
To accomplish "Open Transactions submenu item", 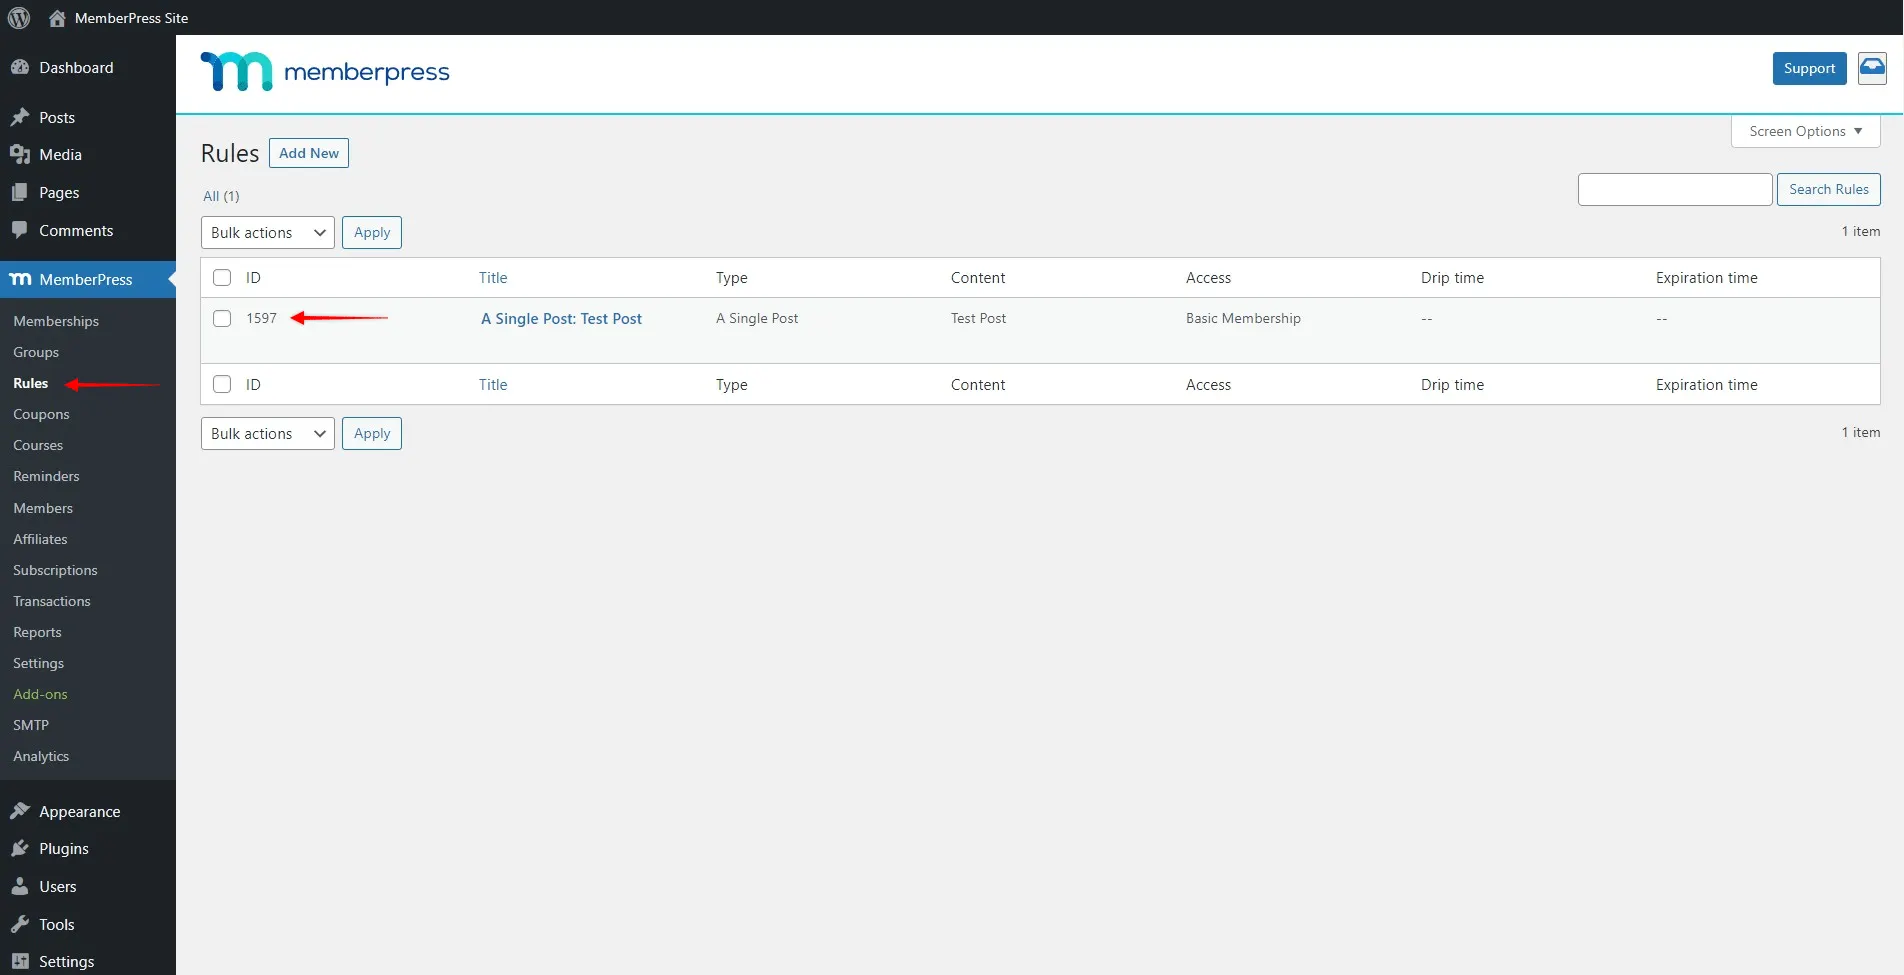I will [x=52, y=601].
